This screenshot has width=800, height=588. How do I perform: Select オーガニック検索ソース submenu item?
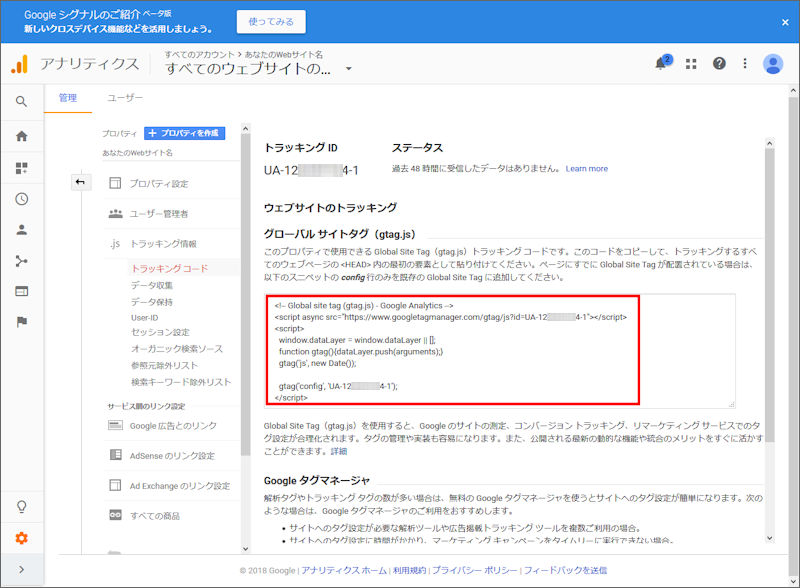click(x=177, y=349)
